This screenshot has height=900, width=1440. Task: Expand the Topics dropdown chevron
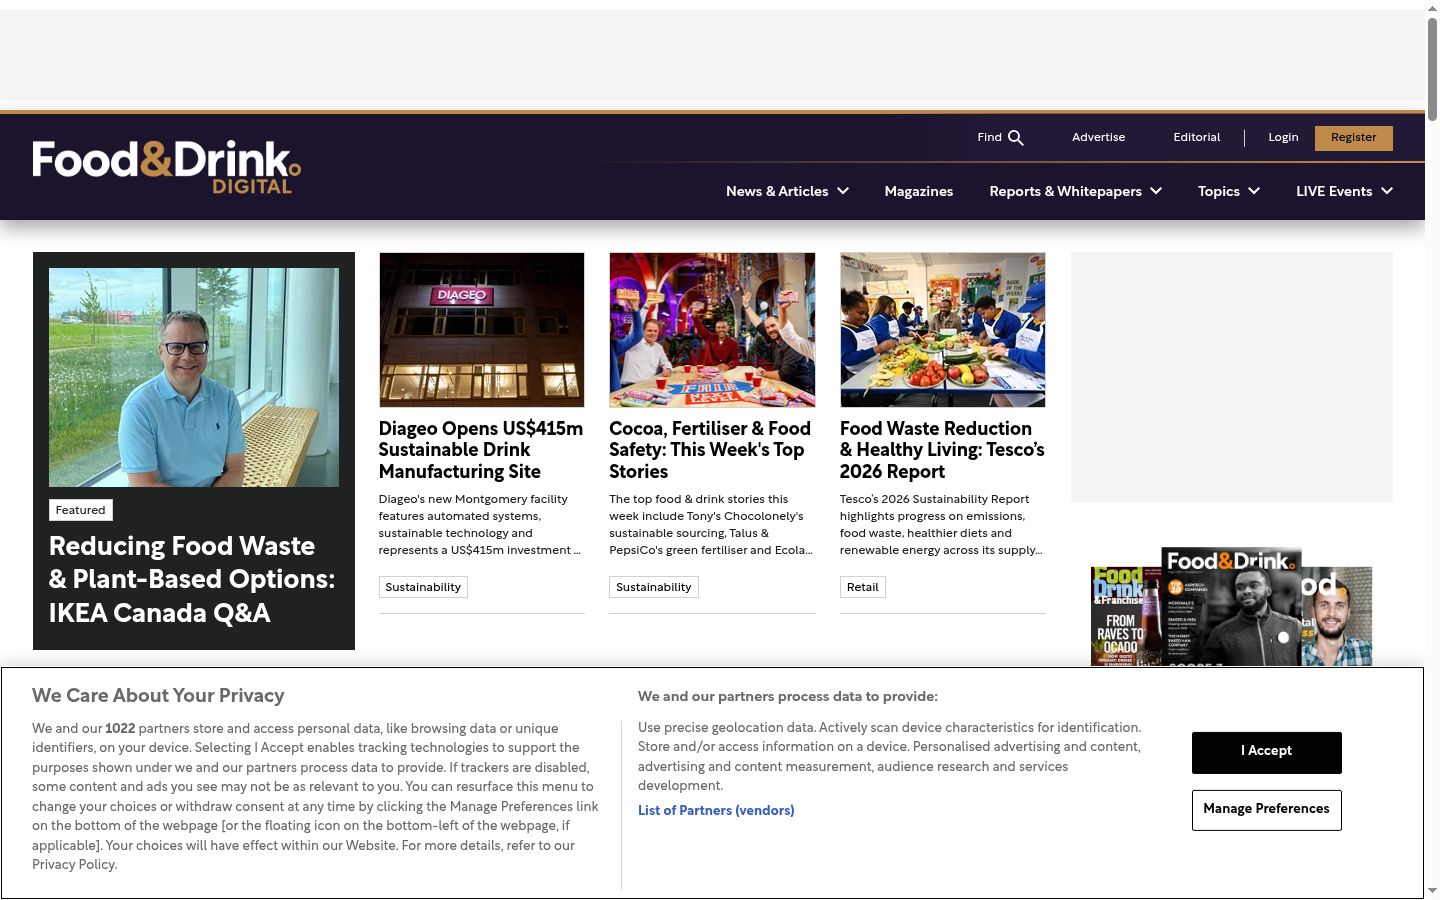1254,191
